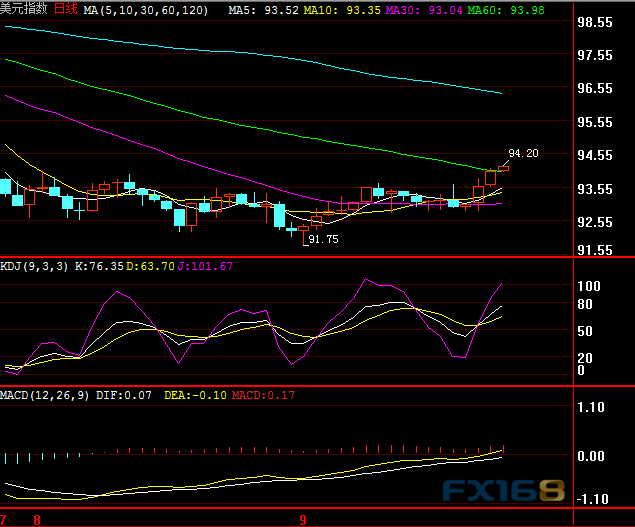Image resolution: width=635 pixels, height=527 pixels.
Task: Select the 日线 period label
Action: click(x=66, y=9)
